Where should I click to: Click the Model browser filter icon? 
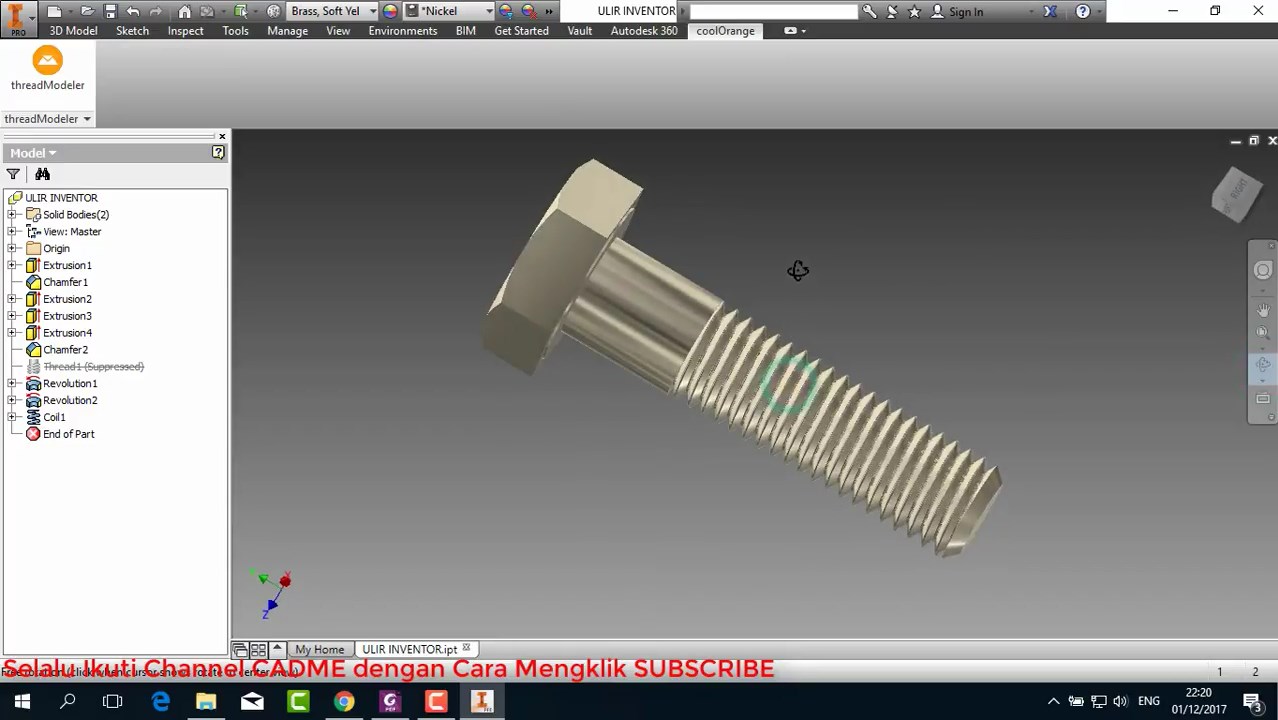coord(13,174)
